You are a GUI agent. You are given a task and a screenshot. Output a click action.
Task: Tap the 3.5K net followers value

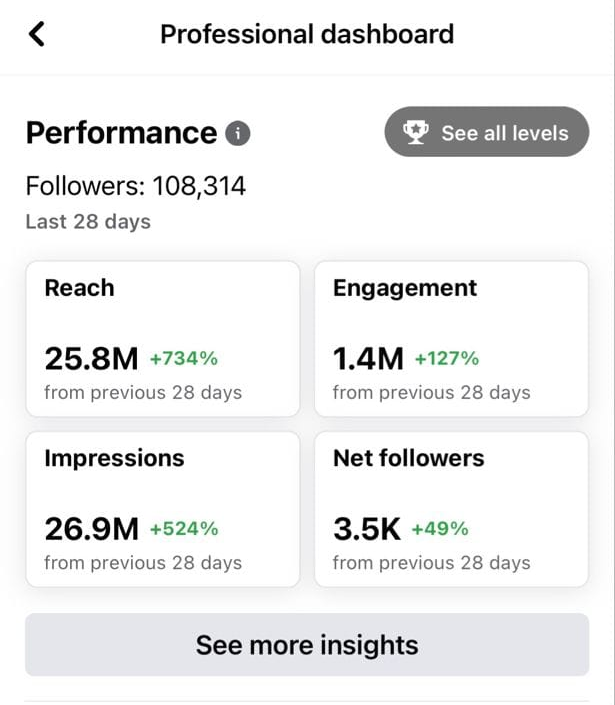click(367, 528)
